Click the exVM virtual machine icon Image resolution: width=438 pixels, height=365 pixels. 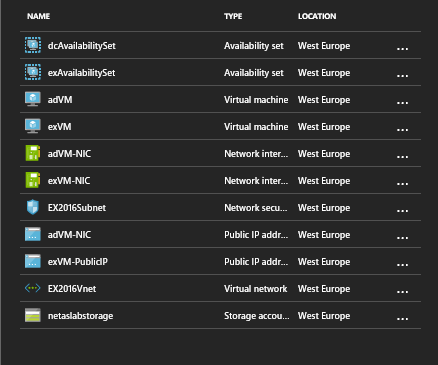[x=33, y=126]
